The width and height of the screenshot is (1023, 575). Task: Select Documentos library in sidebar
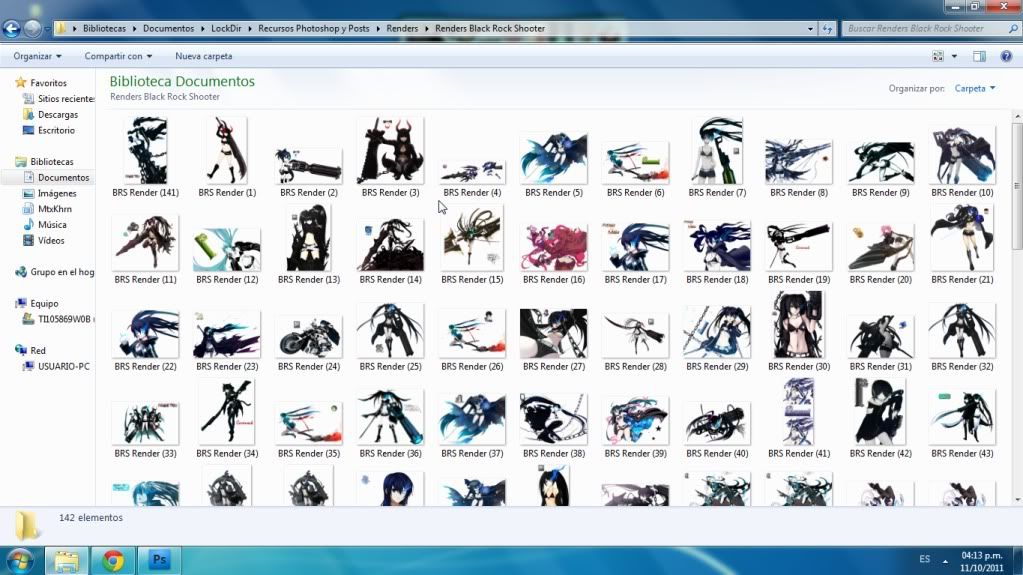[x=56, y=178]
